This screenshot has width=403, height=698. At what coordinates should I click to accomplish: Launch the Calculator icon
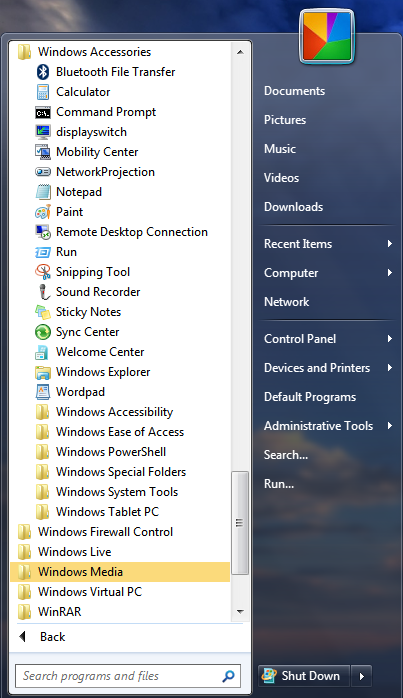pyautogui.click(x=43, y=92)
